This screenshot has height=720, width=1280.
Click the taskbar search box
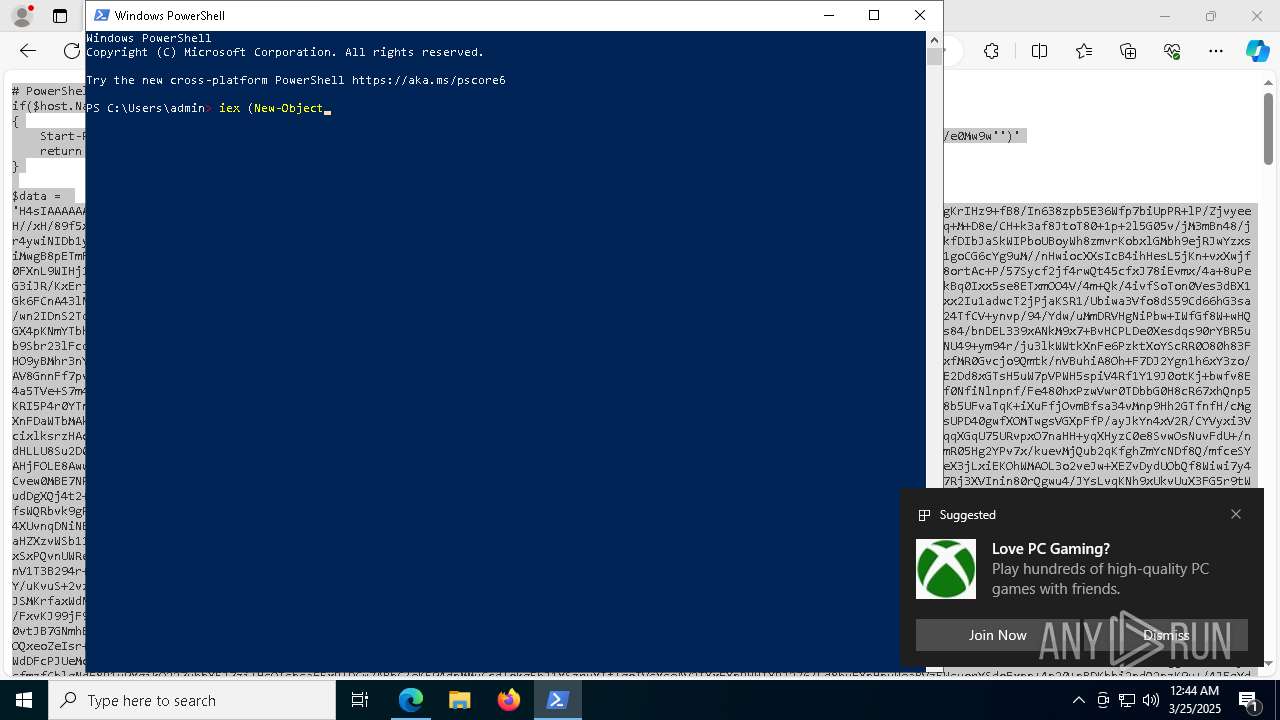[x=192, y=700]
